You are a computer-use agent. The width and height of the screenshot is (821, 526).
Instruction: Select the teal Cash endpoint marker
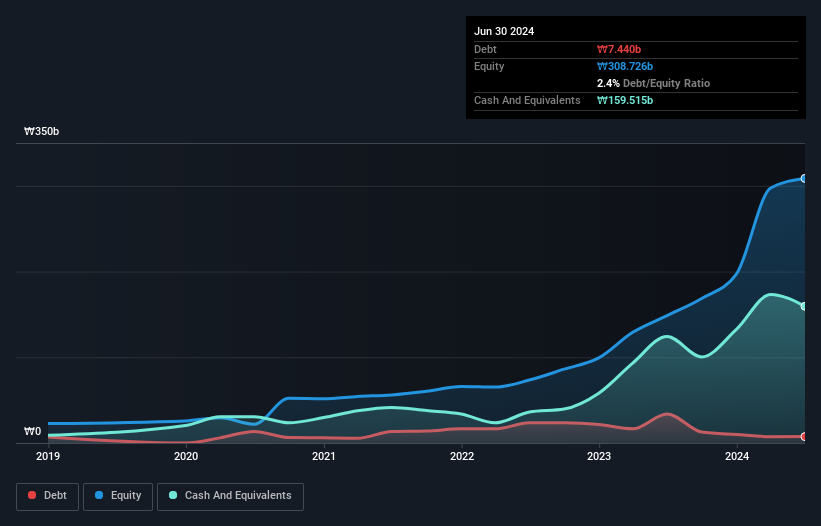coord(804,306)
